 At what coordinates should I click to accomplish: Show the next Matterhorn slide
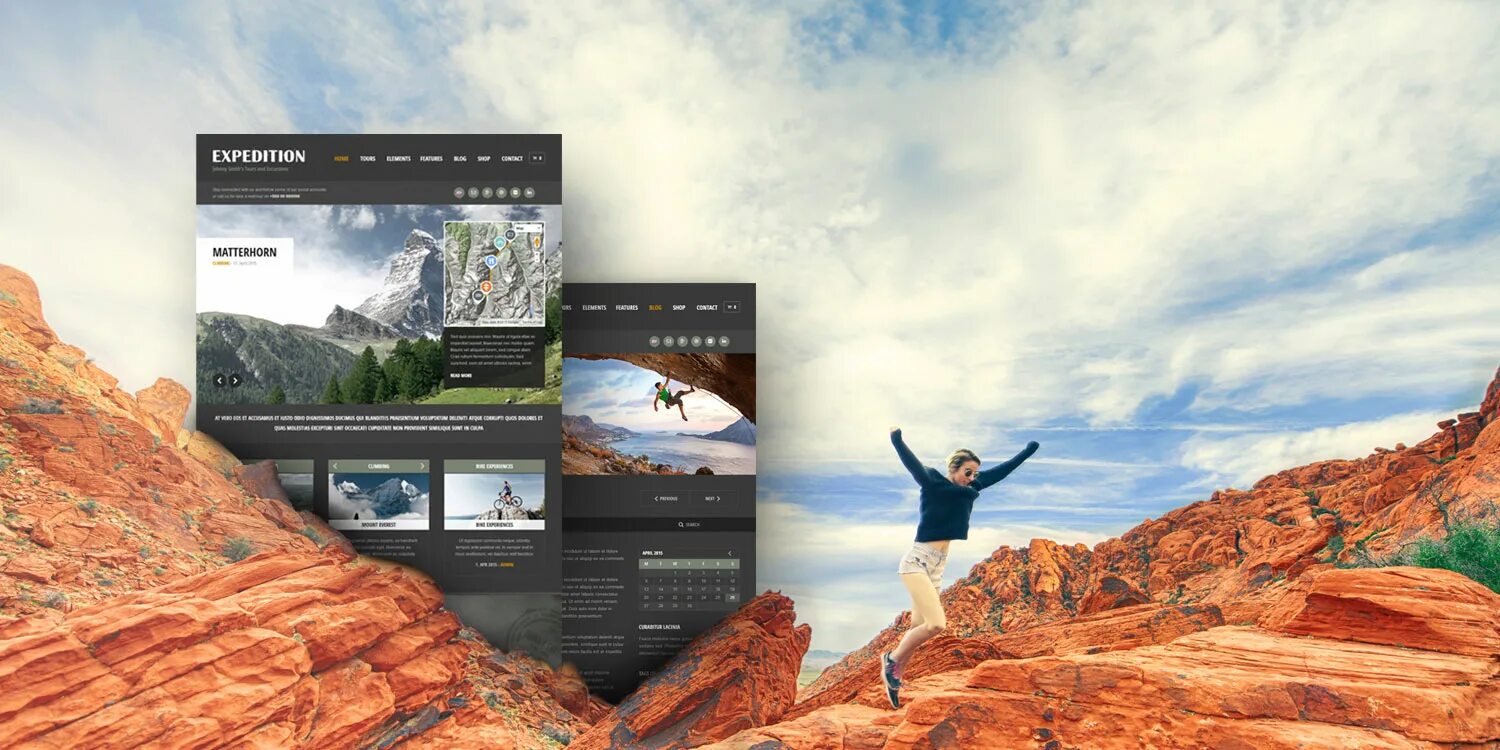[235, 381]
